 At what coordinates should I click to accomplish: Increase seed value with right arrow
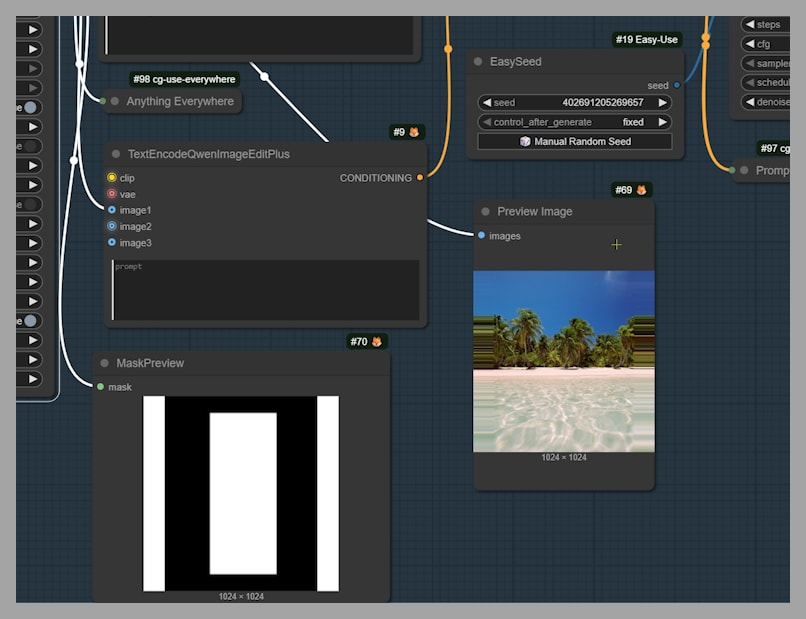662,103
